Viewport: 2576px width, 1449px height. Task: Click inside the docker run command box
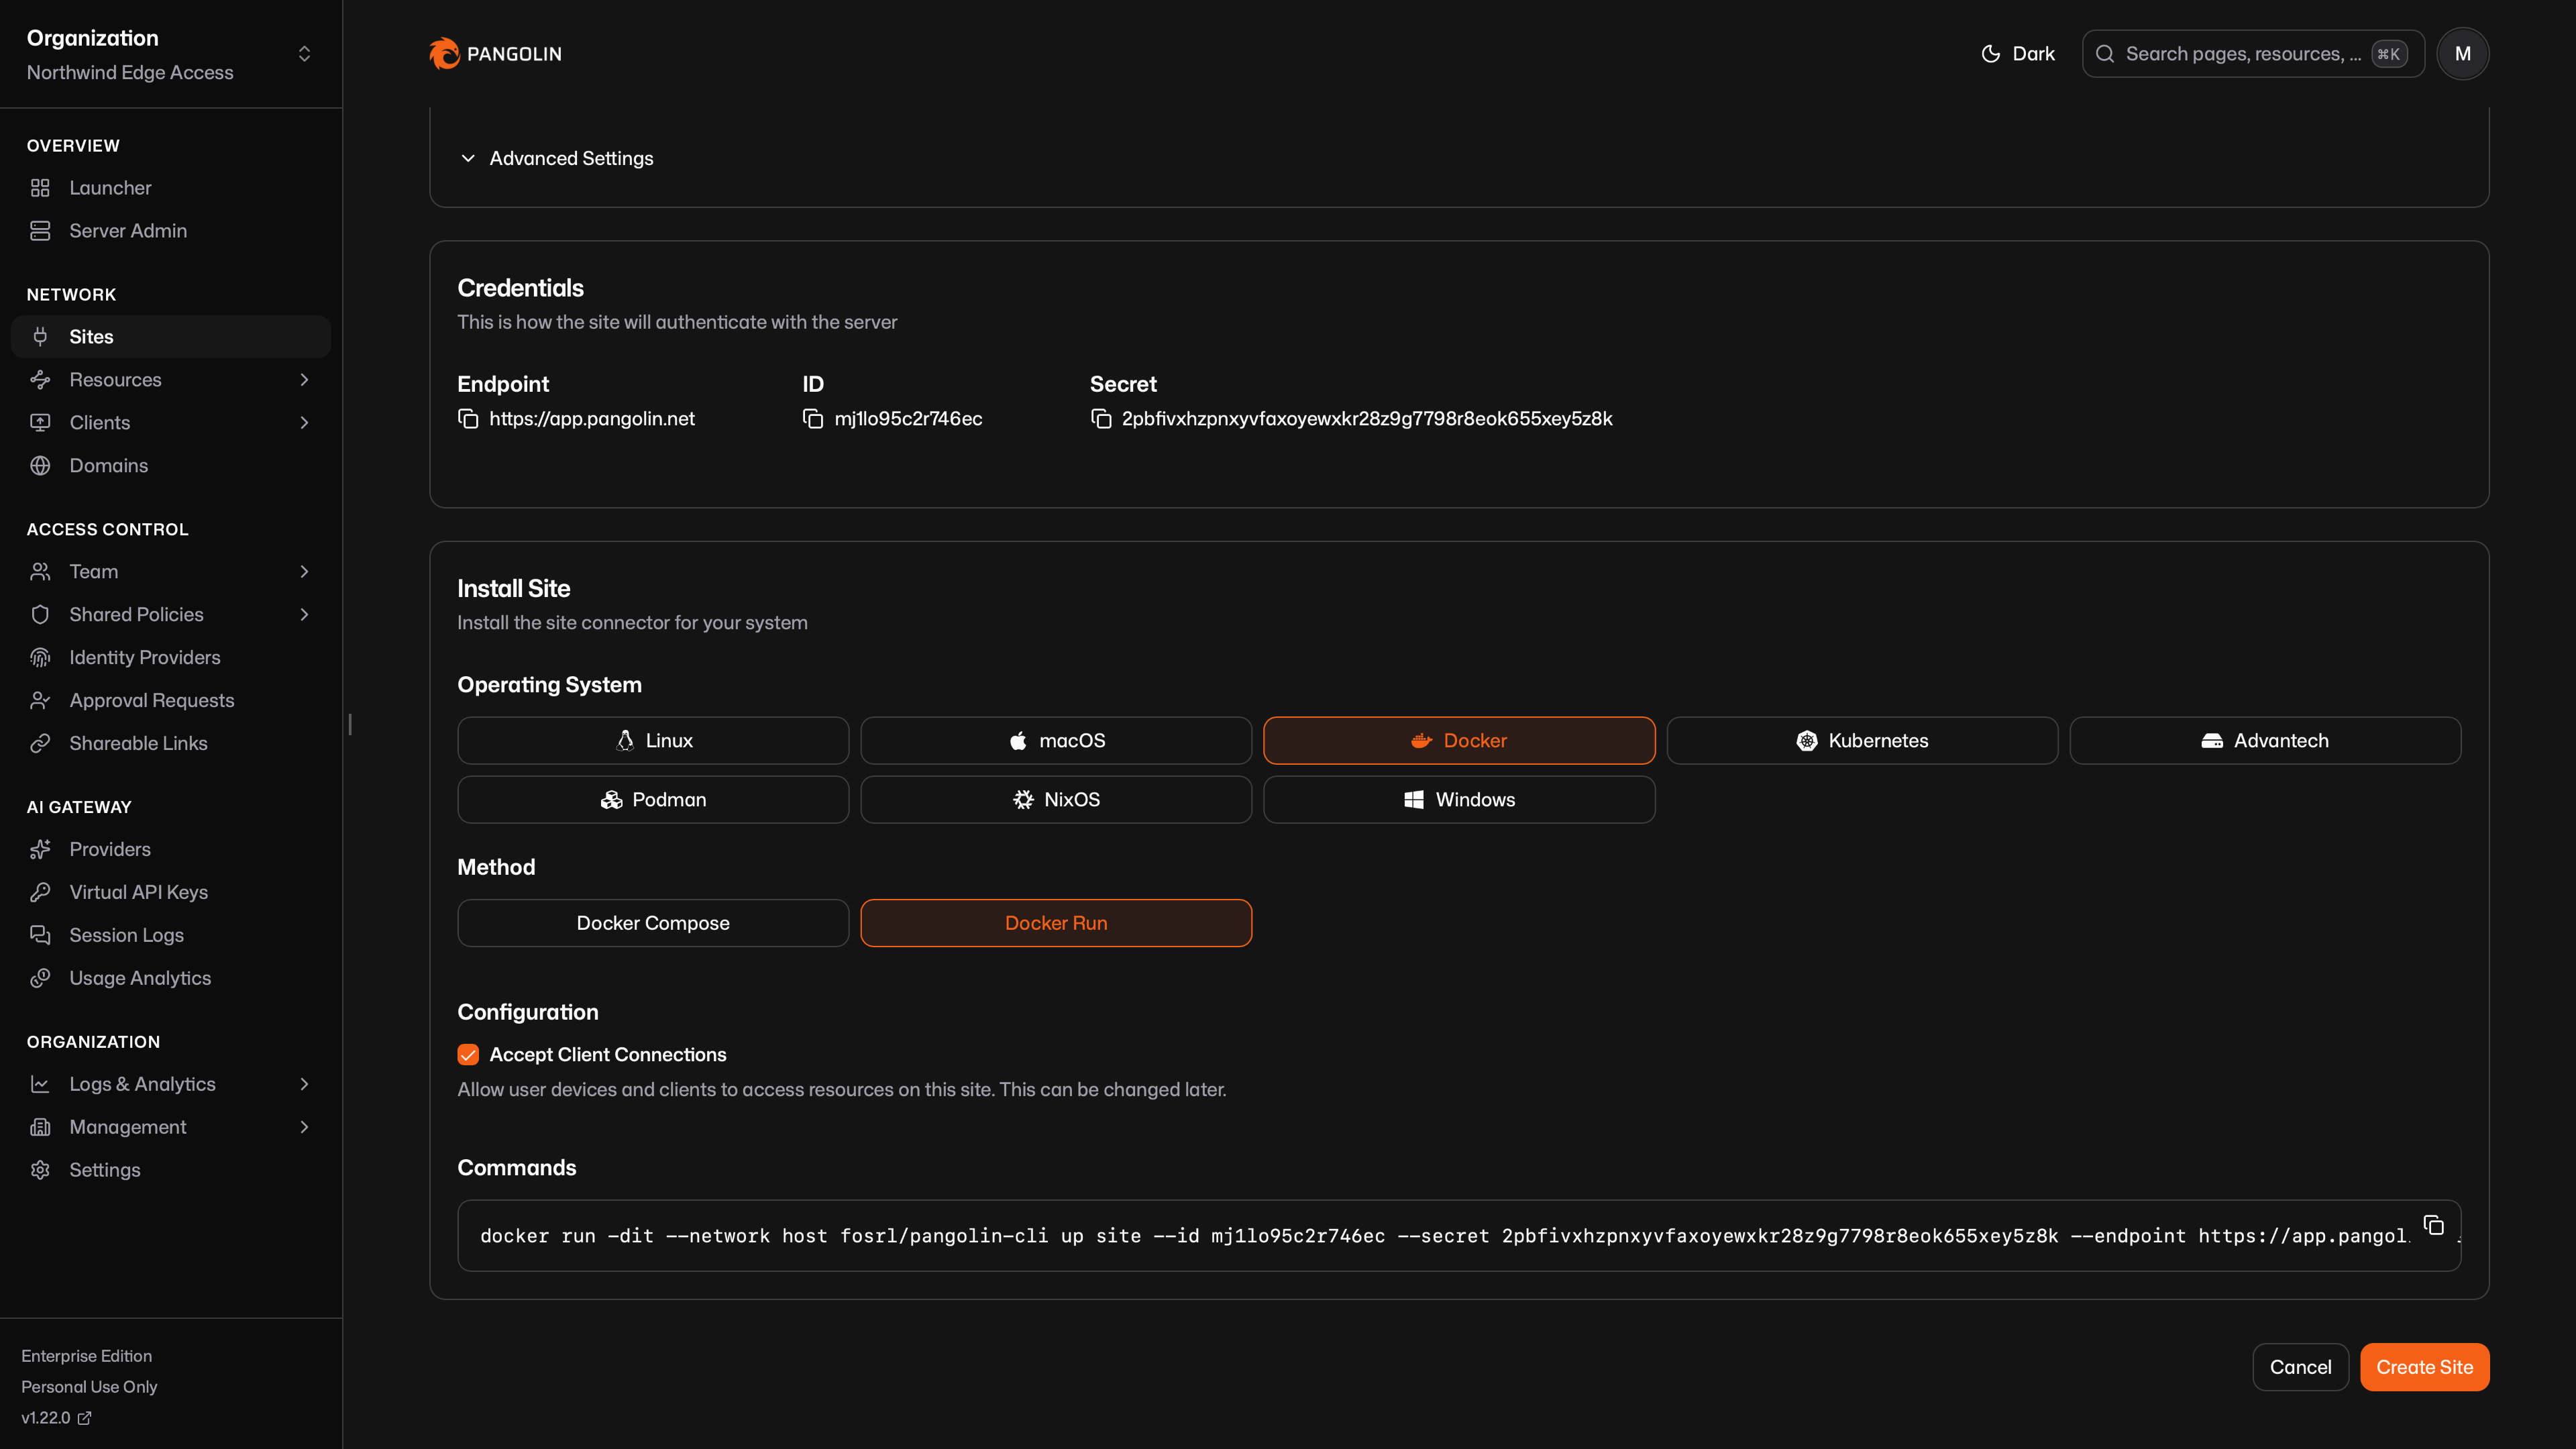[x=1459, y=1237]
